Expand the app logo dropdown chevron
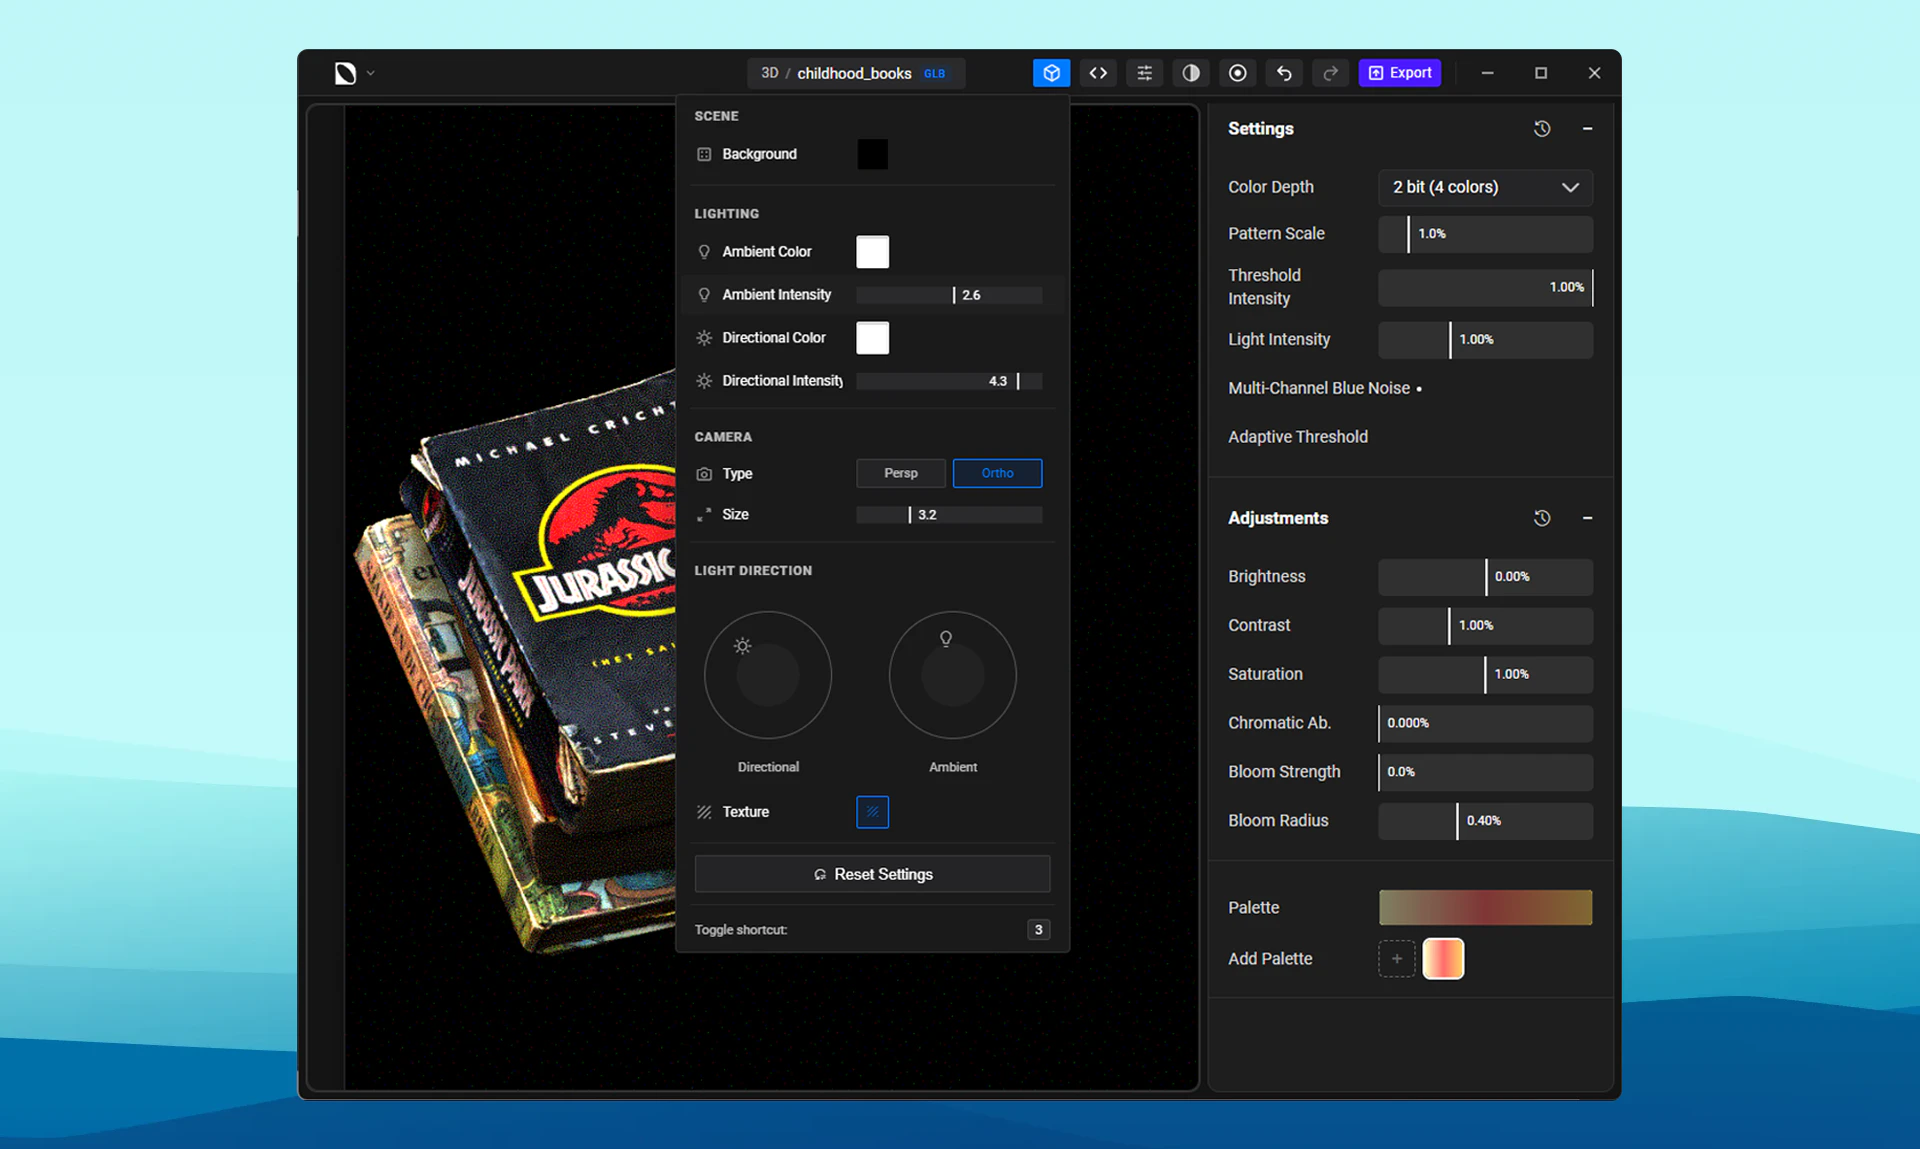The image size is (1920, 1149). click(369, 72)
